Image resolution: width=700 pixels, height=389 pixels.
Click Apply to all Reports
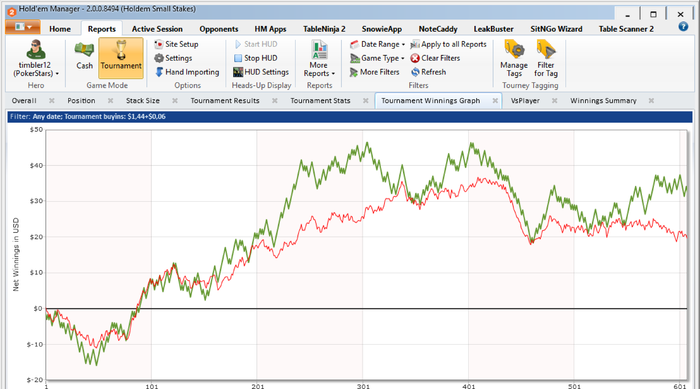click(x=448, y=44)
